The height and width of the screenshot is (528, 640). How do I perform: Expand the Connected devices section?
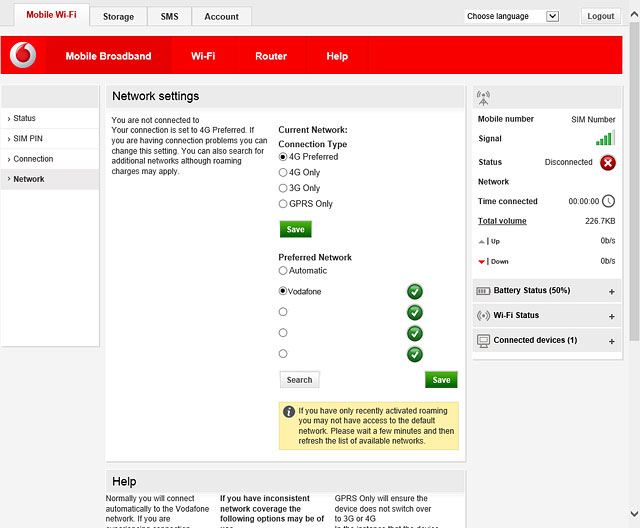[x=611, y=341]
